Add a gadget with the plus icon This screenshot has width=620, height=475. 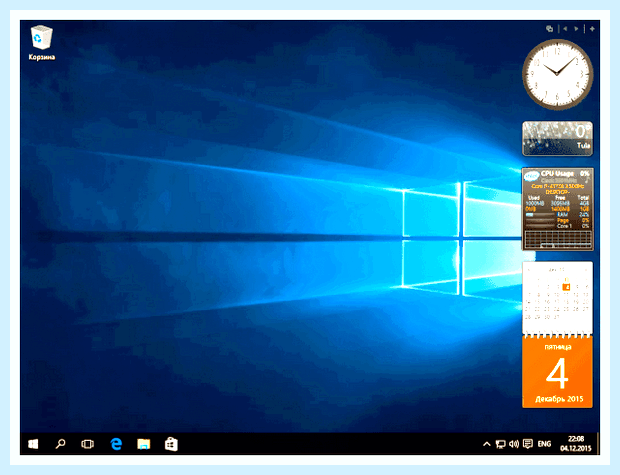(x=592, y=28)
